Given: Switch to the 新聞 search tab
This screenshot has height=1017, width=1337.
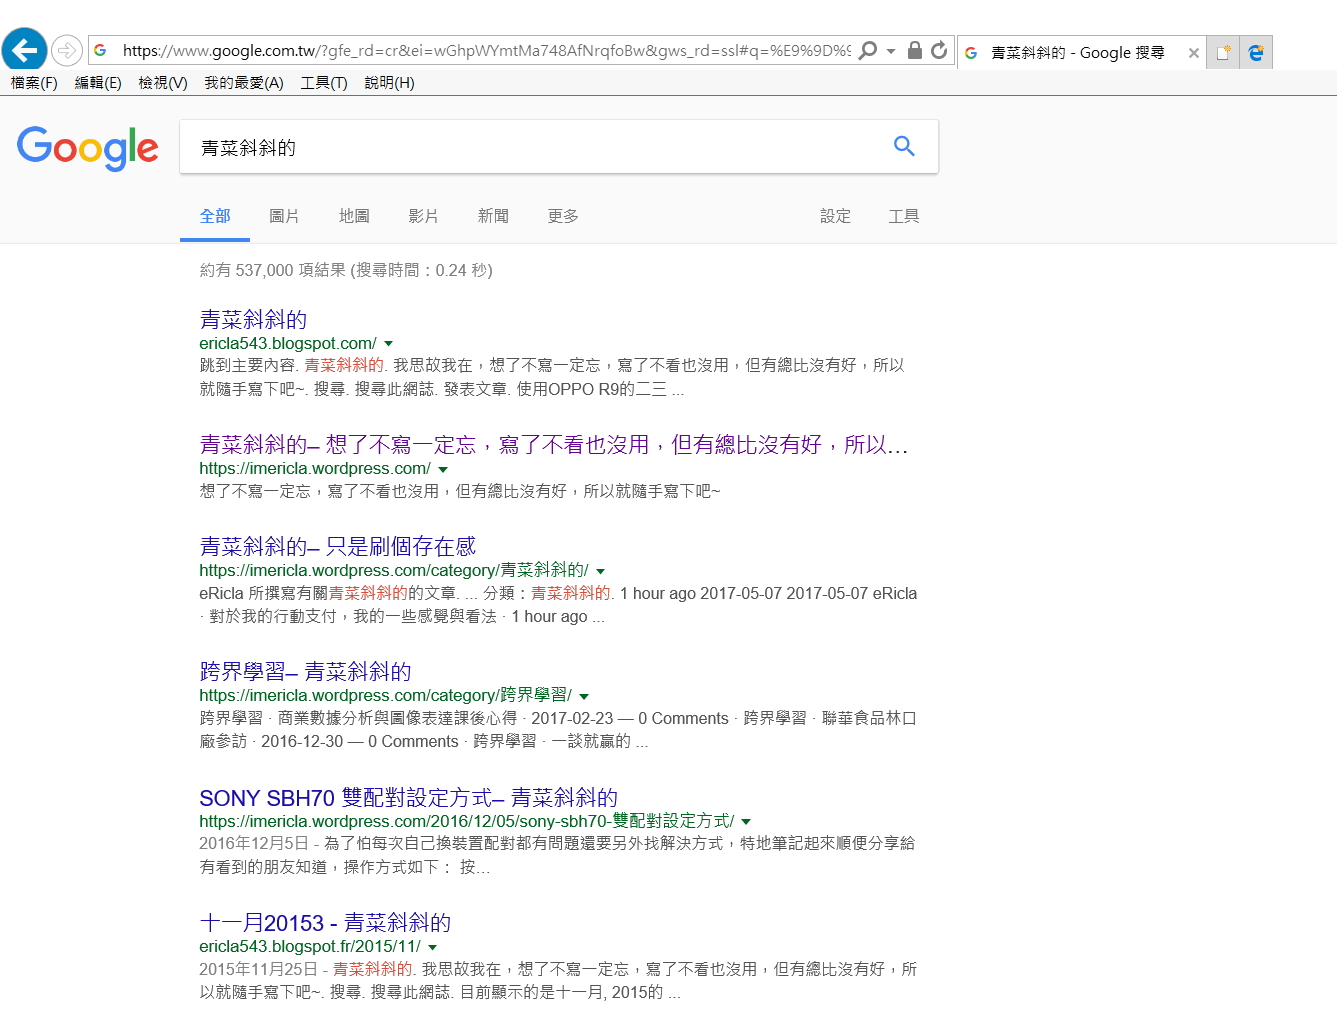Looking at the screenshot, I should point(493,216).
